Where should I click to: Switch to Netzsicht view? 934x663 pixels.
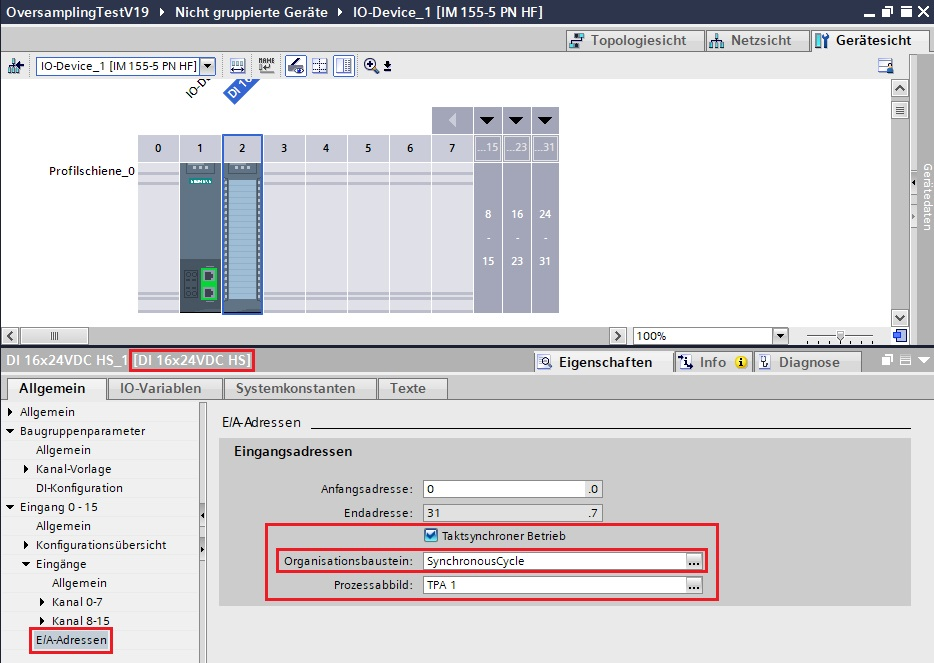click(756, 41)
